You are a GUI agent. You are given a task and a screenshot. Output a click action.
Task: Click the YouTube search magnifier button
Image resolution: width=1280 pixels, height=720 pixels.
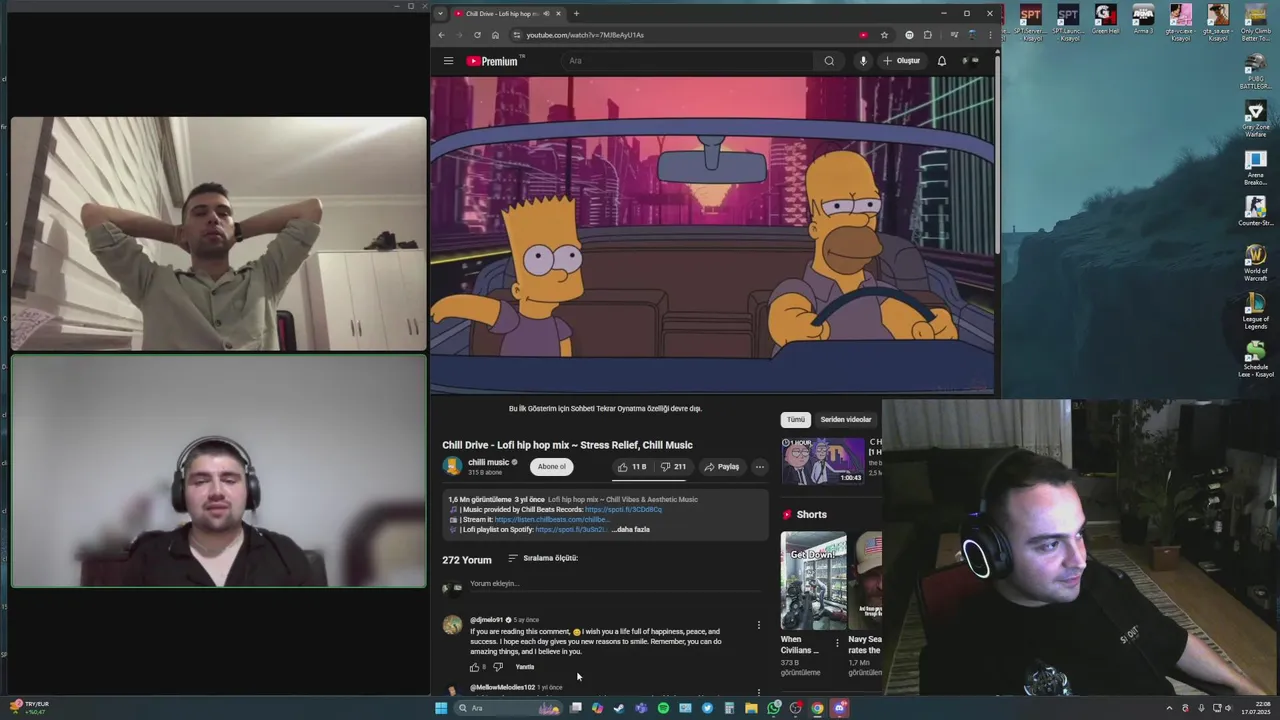829,61
